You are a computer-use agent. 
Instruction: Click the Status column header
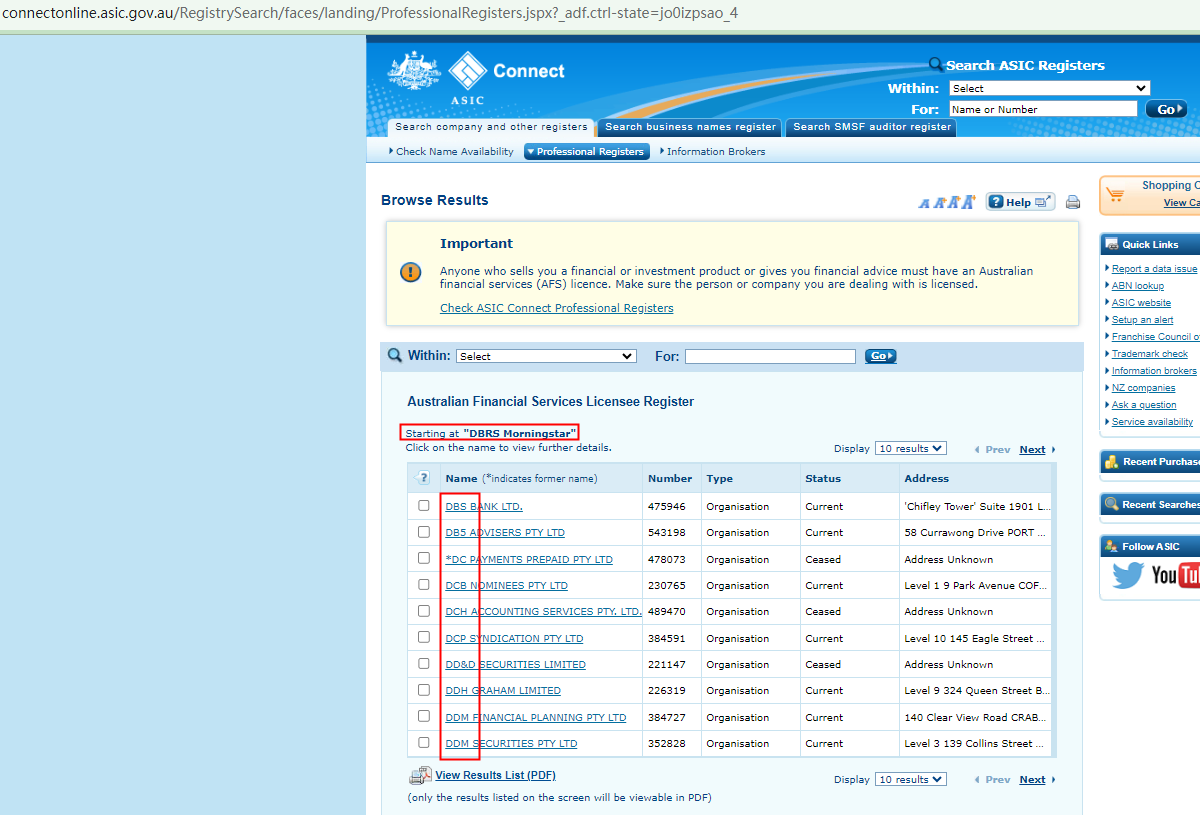pos(823,478)
